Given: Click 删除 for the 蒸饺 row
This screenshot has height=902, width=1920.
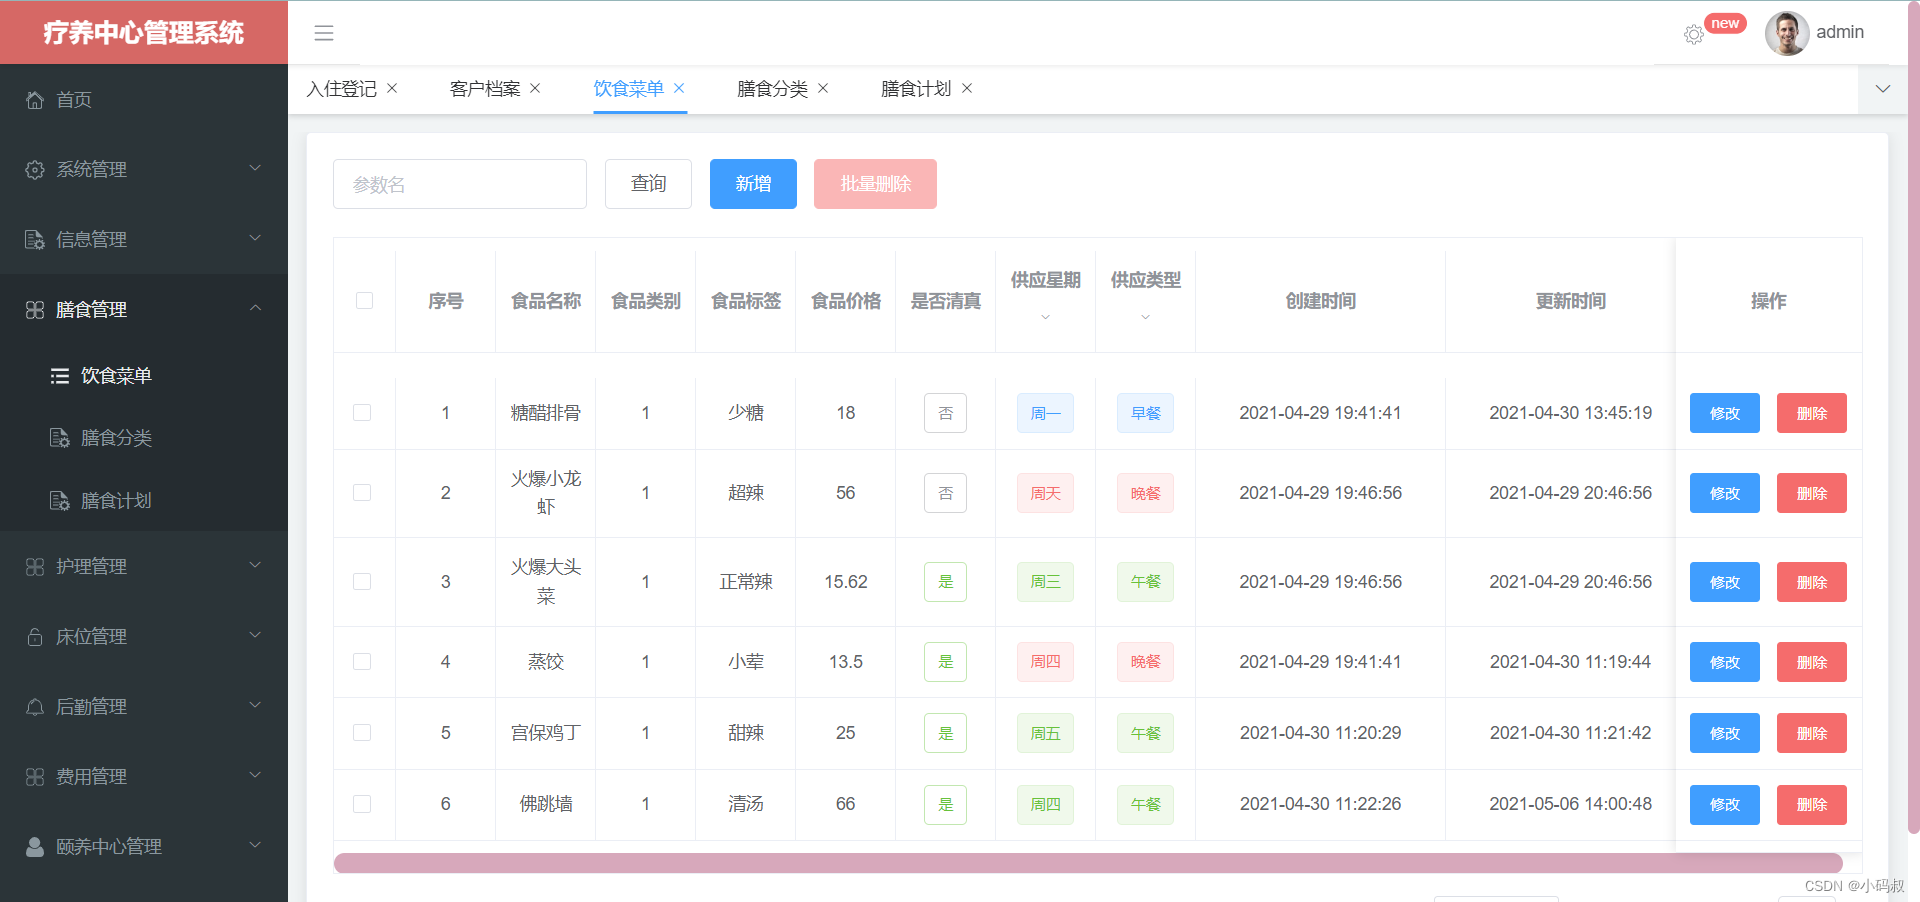Looking at the screenshot, I should tap(1811, 662).
